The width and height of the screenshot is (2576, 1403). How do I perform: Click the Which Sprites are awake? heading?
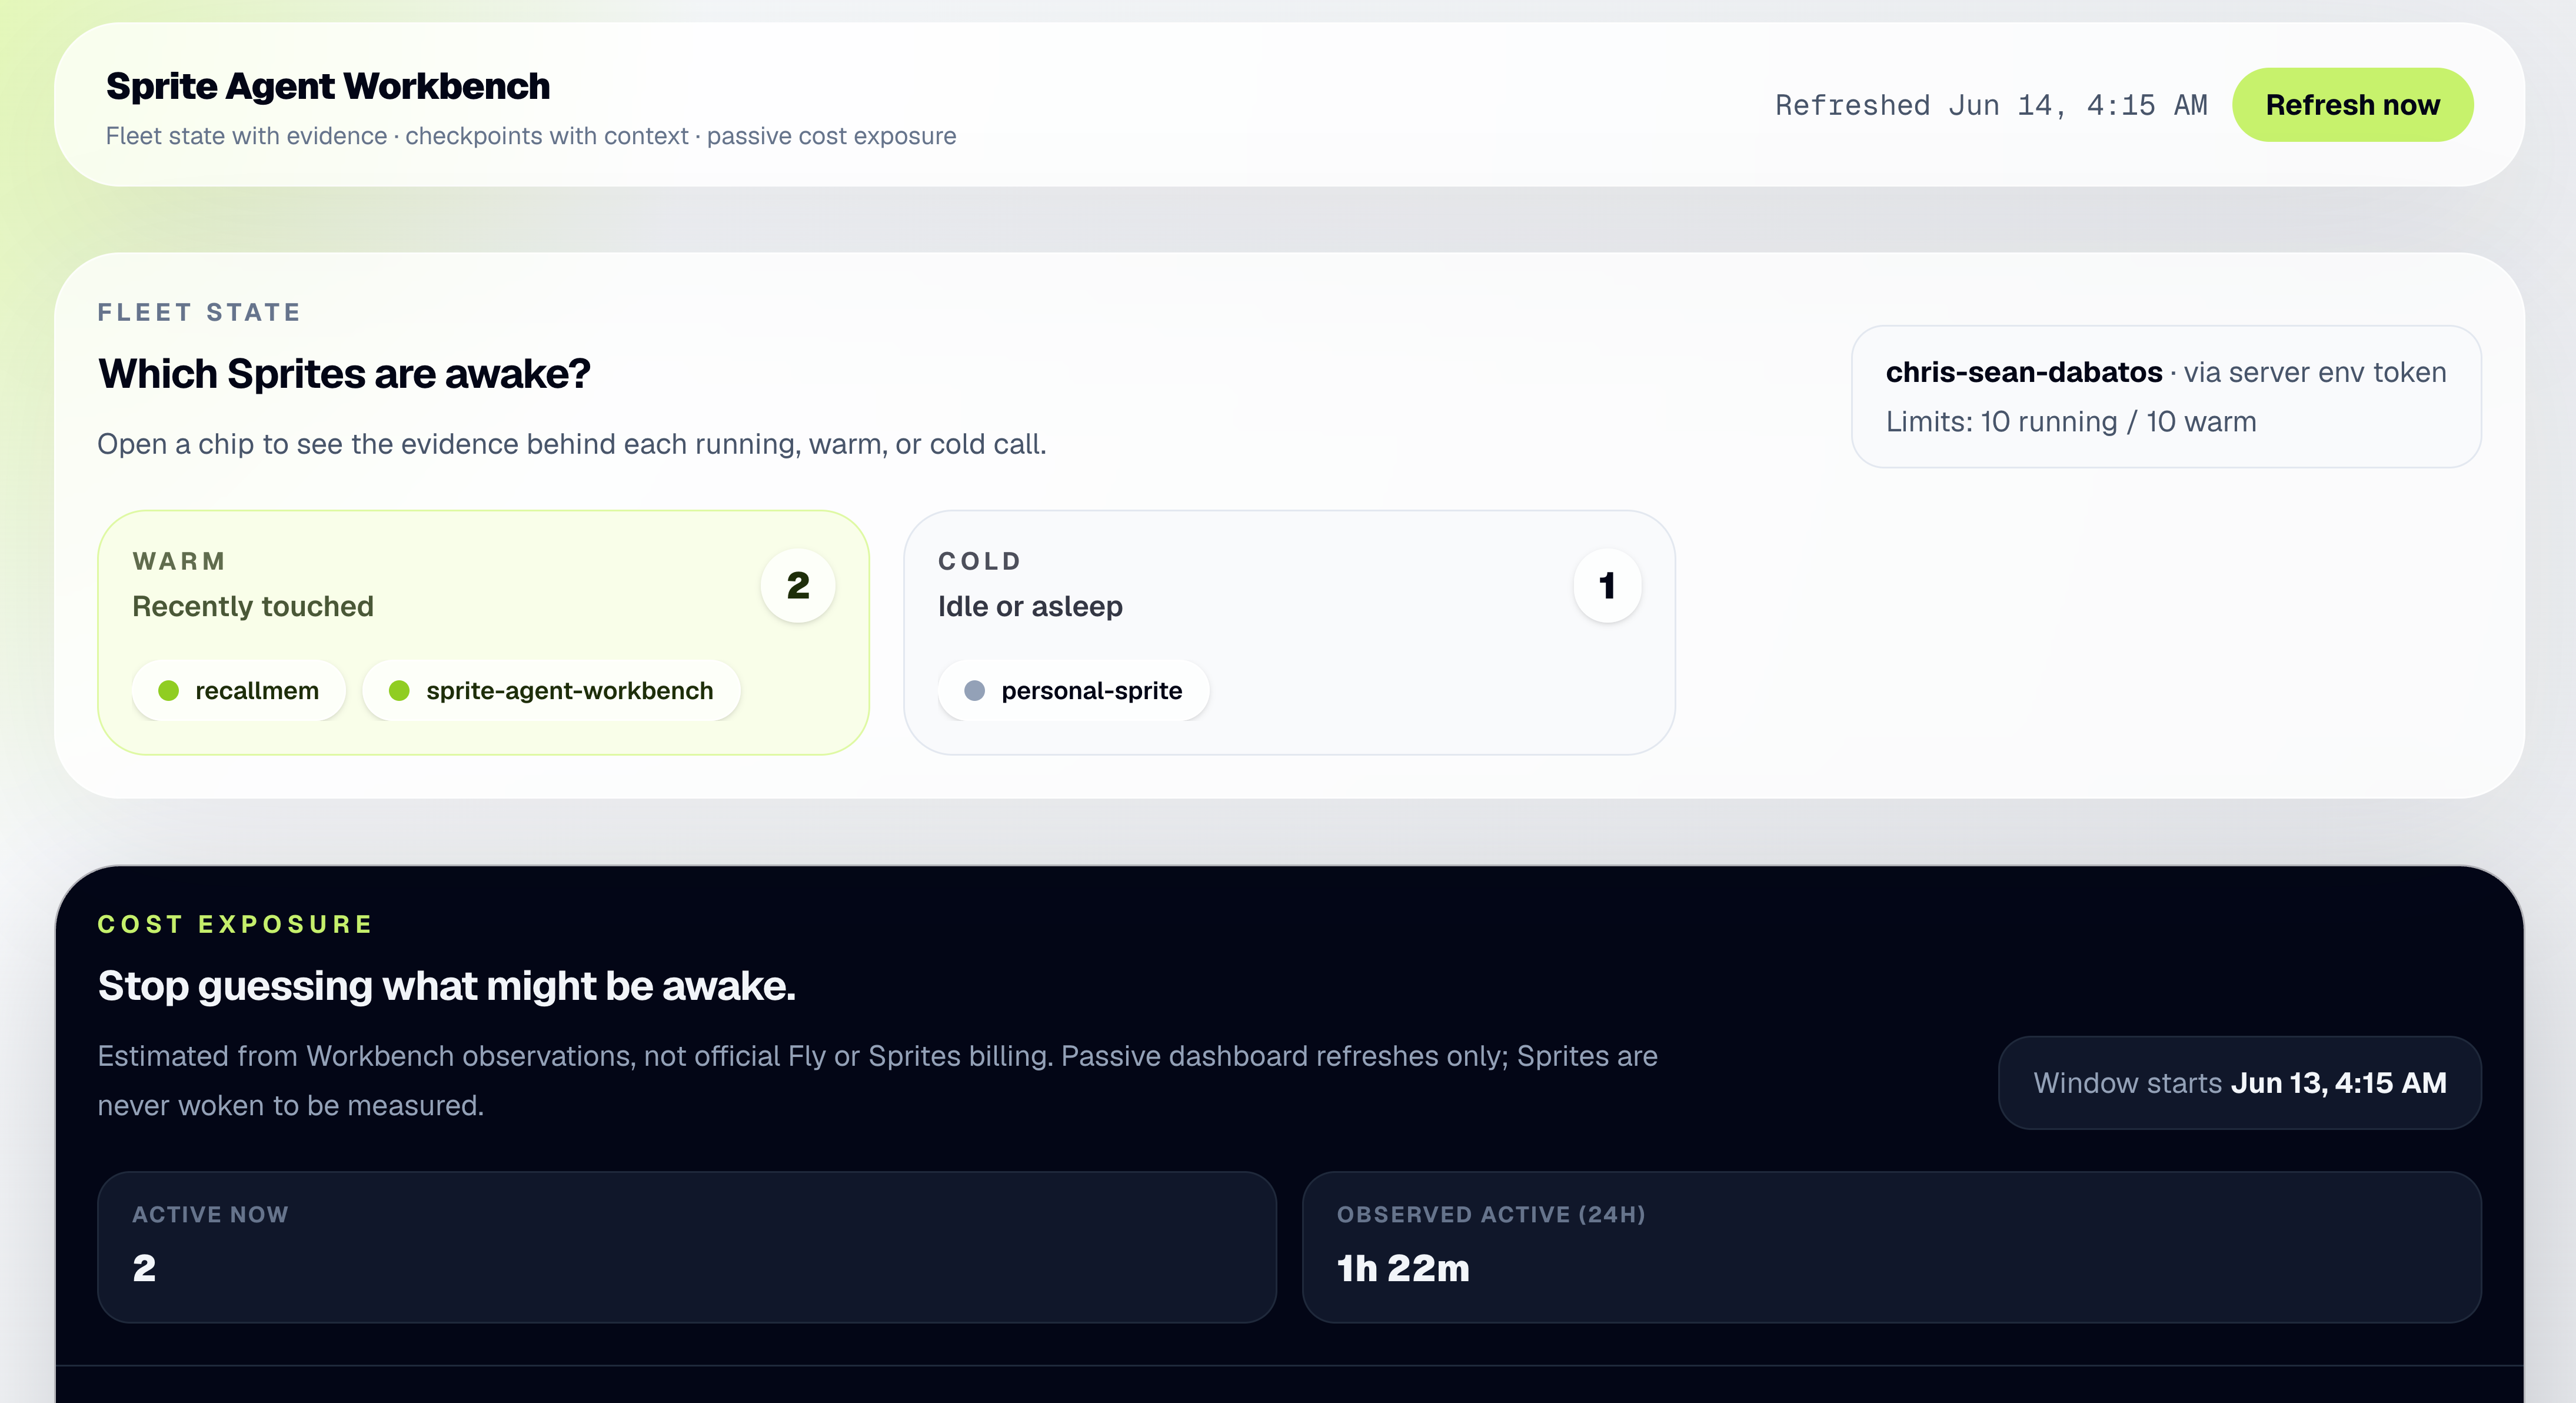344,374
